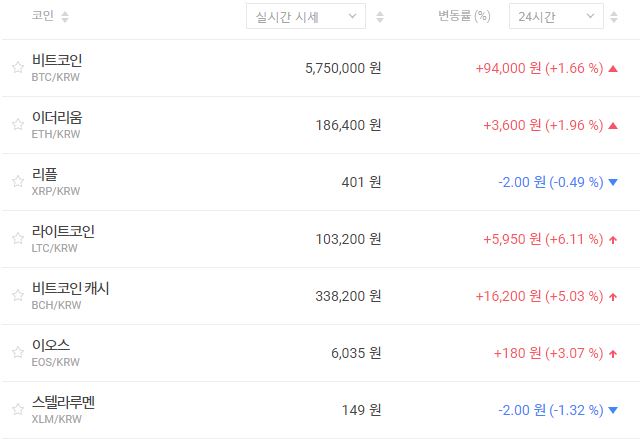The image size is (640, 443).
Task: Click the 스텔라루멘 star icon
Action: 17,410
